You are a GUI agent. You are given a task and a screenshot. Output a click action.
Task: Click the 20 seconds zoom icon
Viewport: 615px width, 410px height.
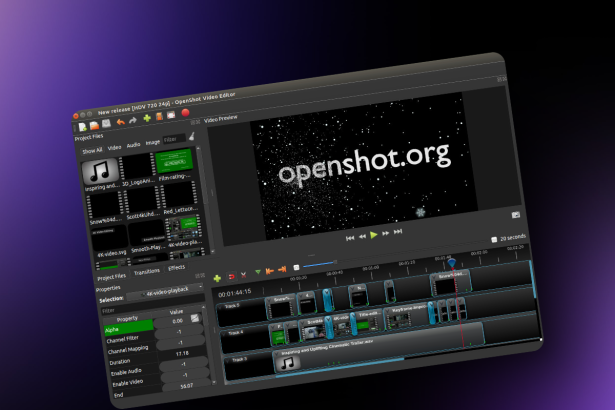(494, 239)
